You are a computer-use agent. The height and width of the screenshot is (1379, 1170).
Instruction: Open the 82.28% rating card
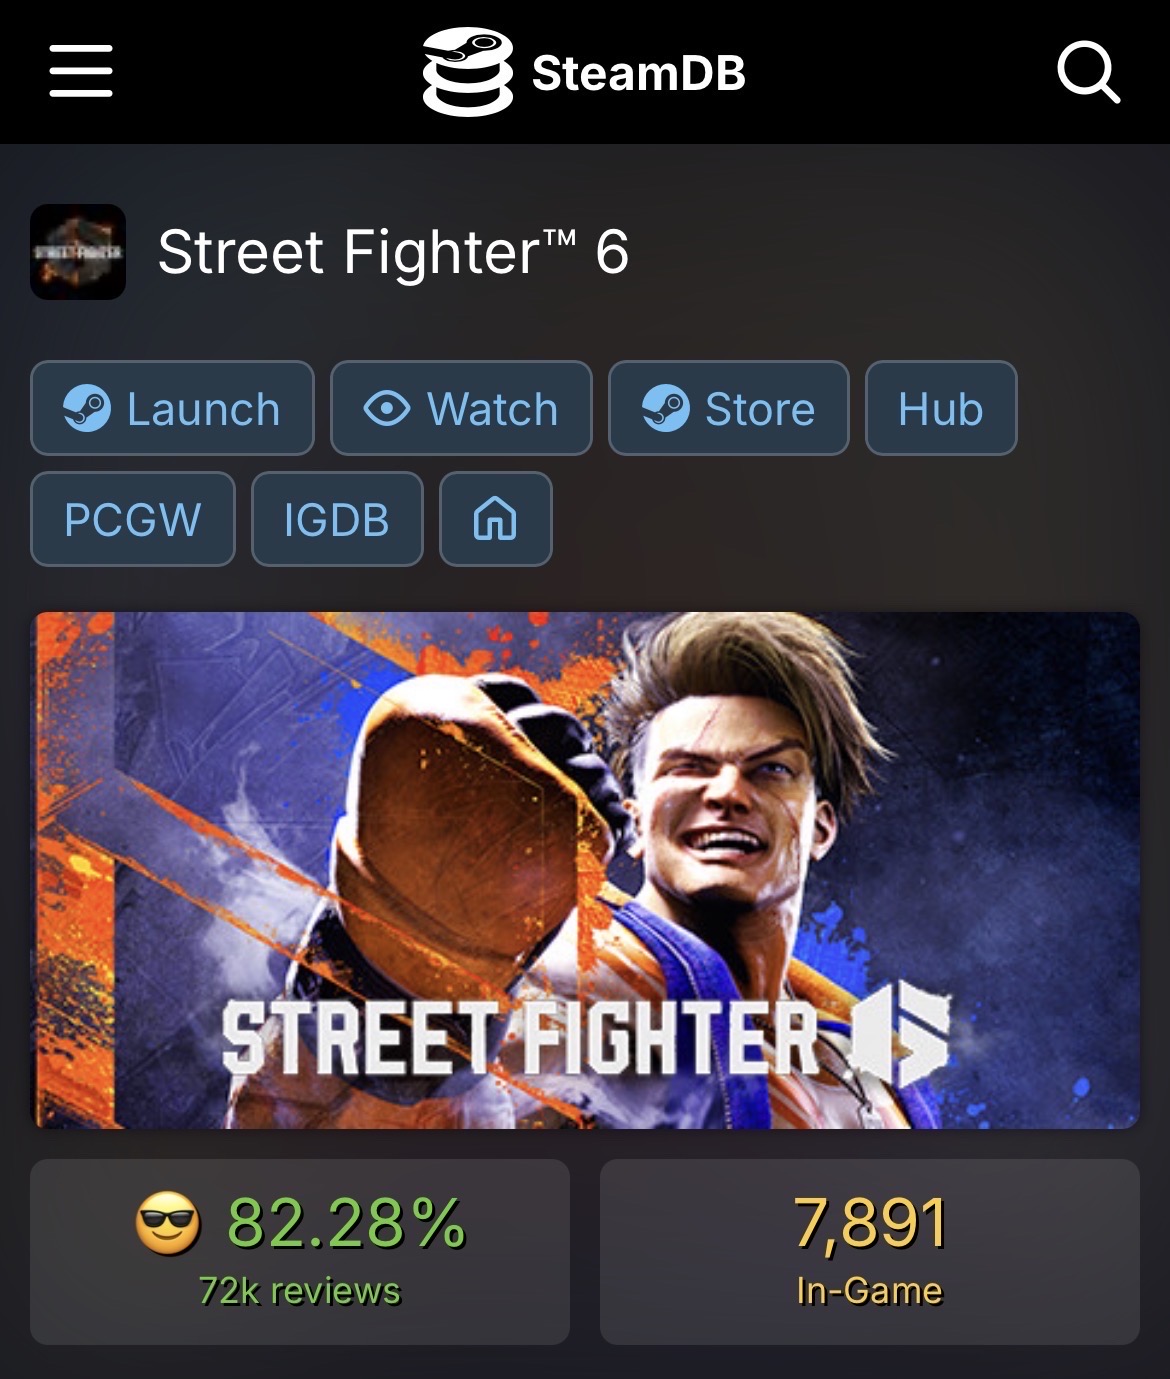(x=300, y=1252)
